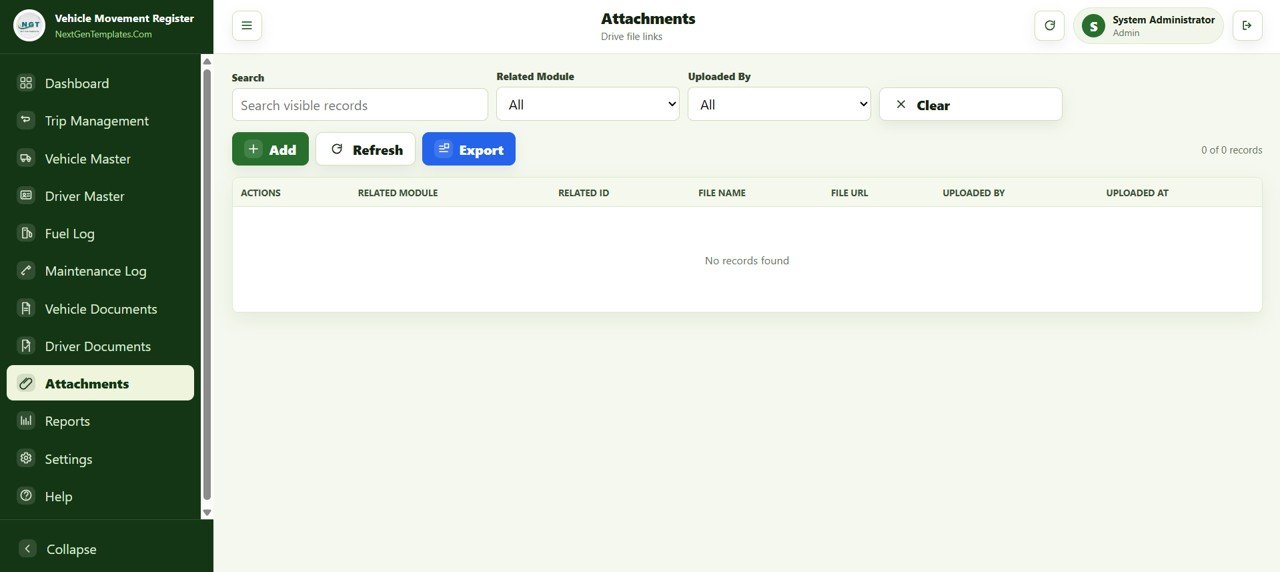Viewport: 1280px width, 572px height.
Task: Click the sidebar scrollbar down arrow
Action: tap(207, 512)
